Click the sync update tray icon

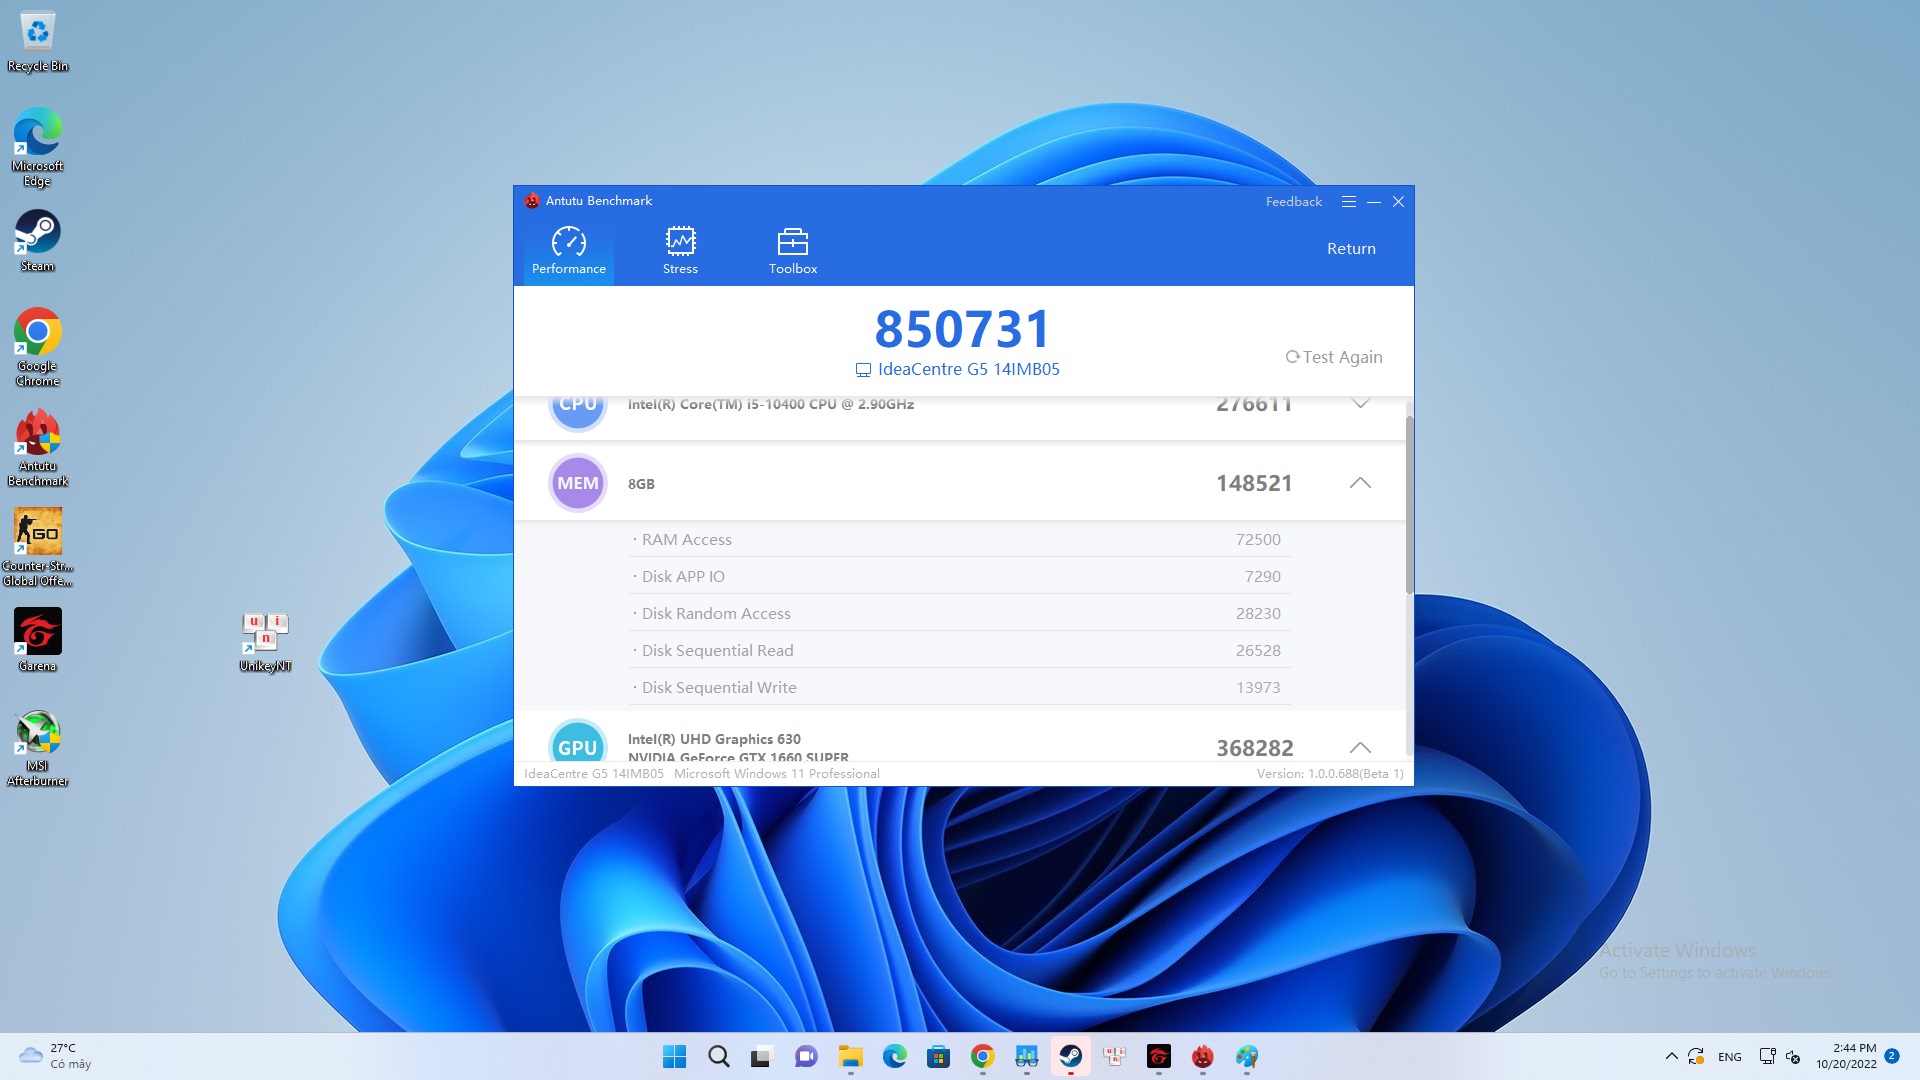point(1696,1056)
